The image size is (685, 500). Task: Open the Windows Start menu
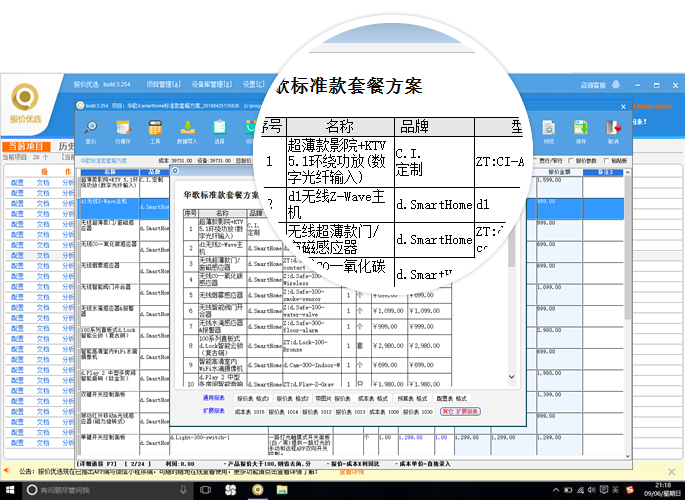[10, 490]
